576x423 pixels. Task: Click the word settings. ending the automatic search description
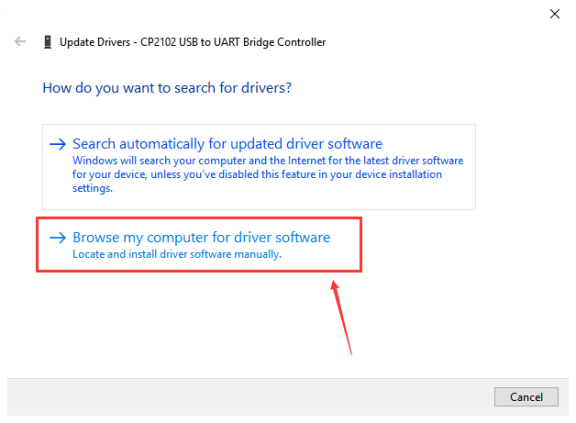(x=93, y=188)
